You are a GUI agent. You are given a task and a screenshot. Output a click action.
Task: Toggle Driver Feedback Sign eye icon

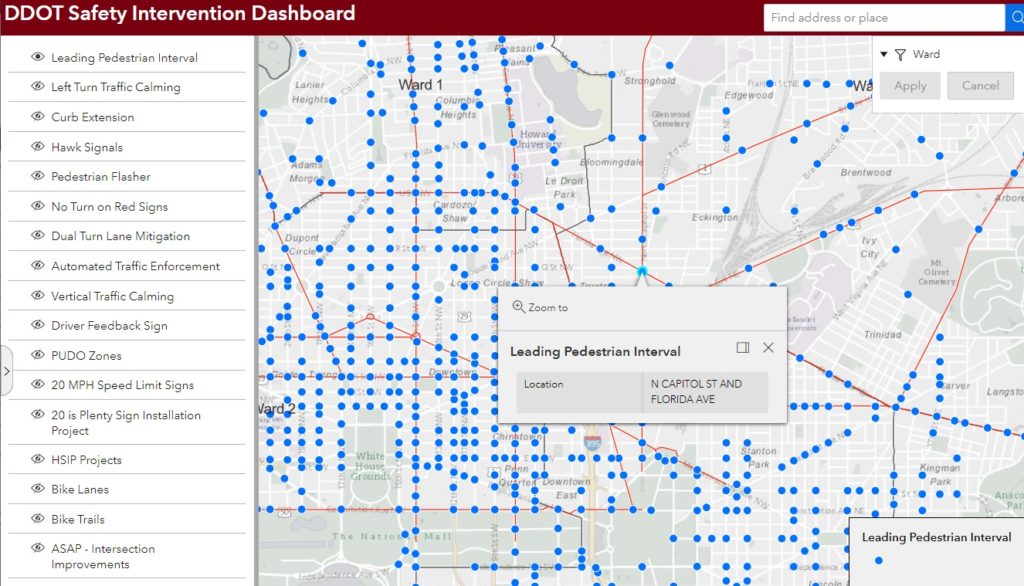pos(38,325)
